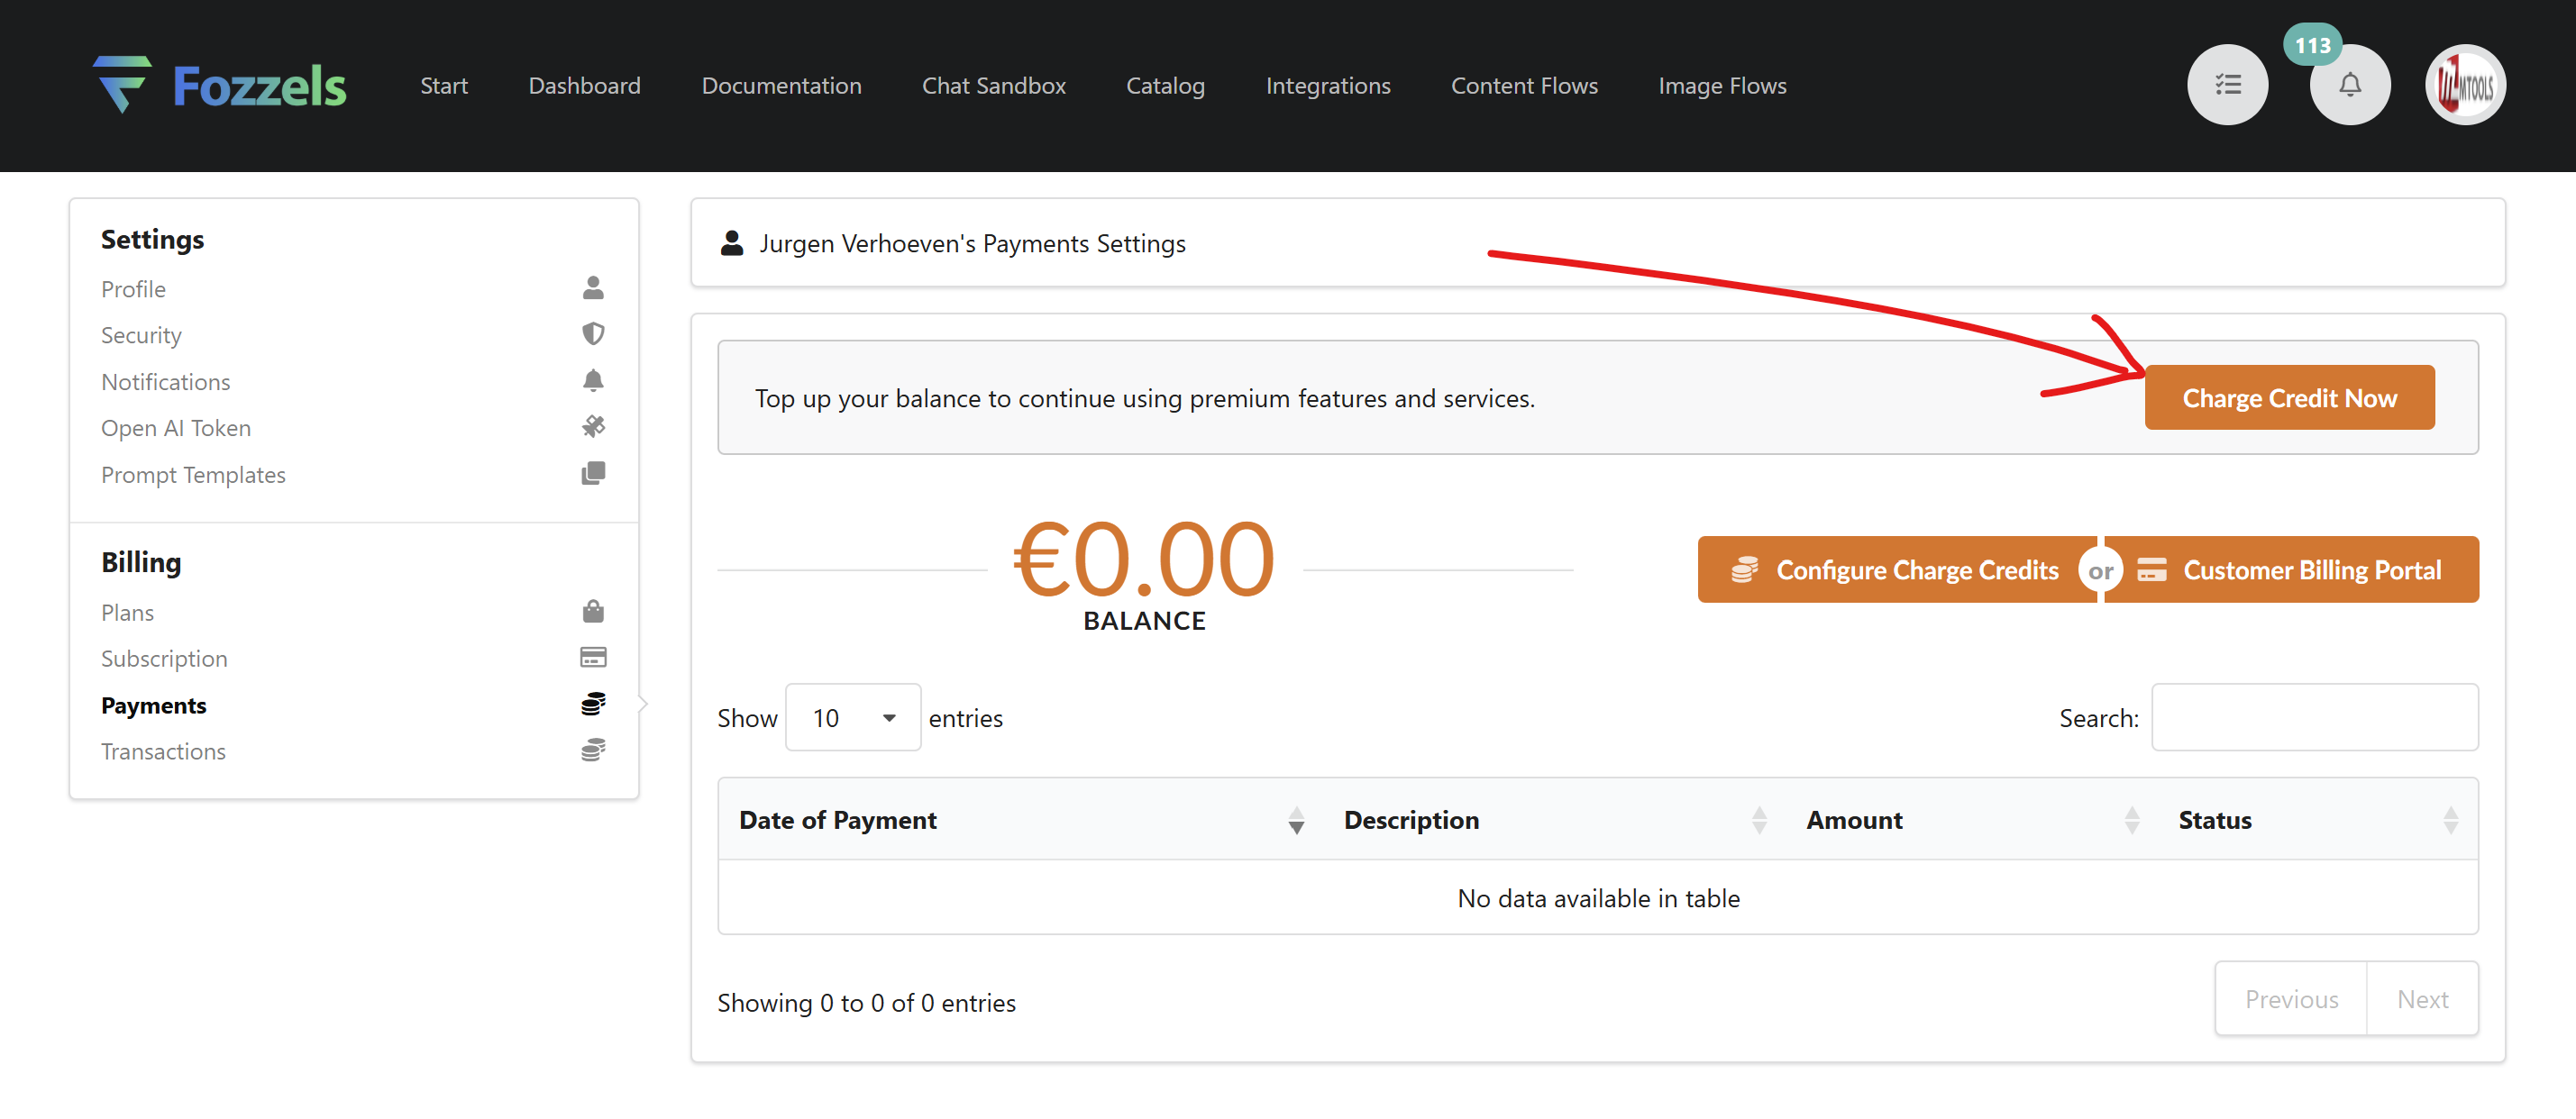This screenshot has height=1119, width=2576.
Task: Sort by Status column
Action: point(2317,820)
